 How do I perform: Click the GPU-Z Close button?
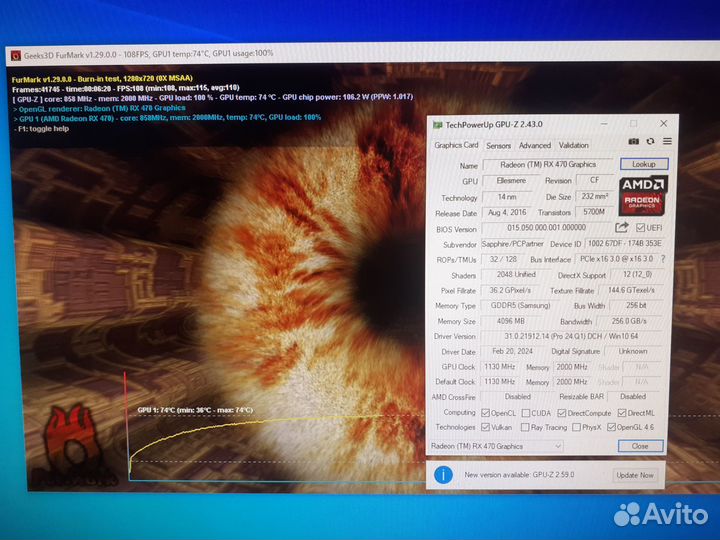tap(640, 446)
